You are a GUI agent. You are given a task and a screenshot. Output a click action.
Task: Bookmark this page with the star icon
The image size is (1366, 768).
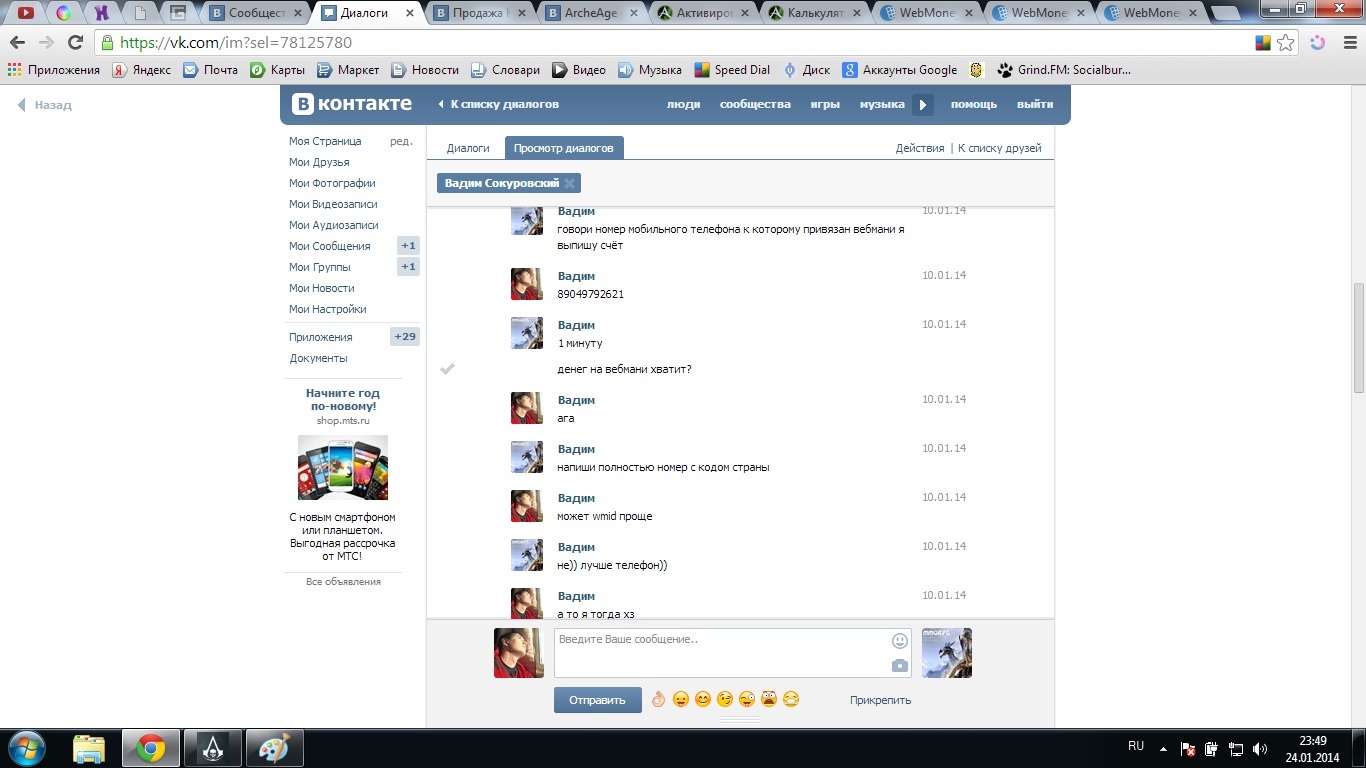coord(1286,43)
